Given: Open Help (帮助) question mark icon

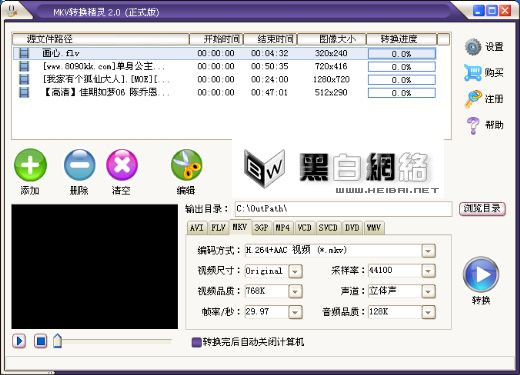Looking at the screenshot, I should pyautogui.click(x=473, y=125).
